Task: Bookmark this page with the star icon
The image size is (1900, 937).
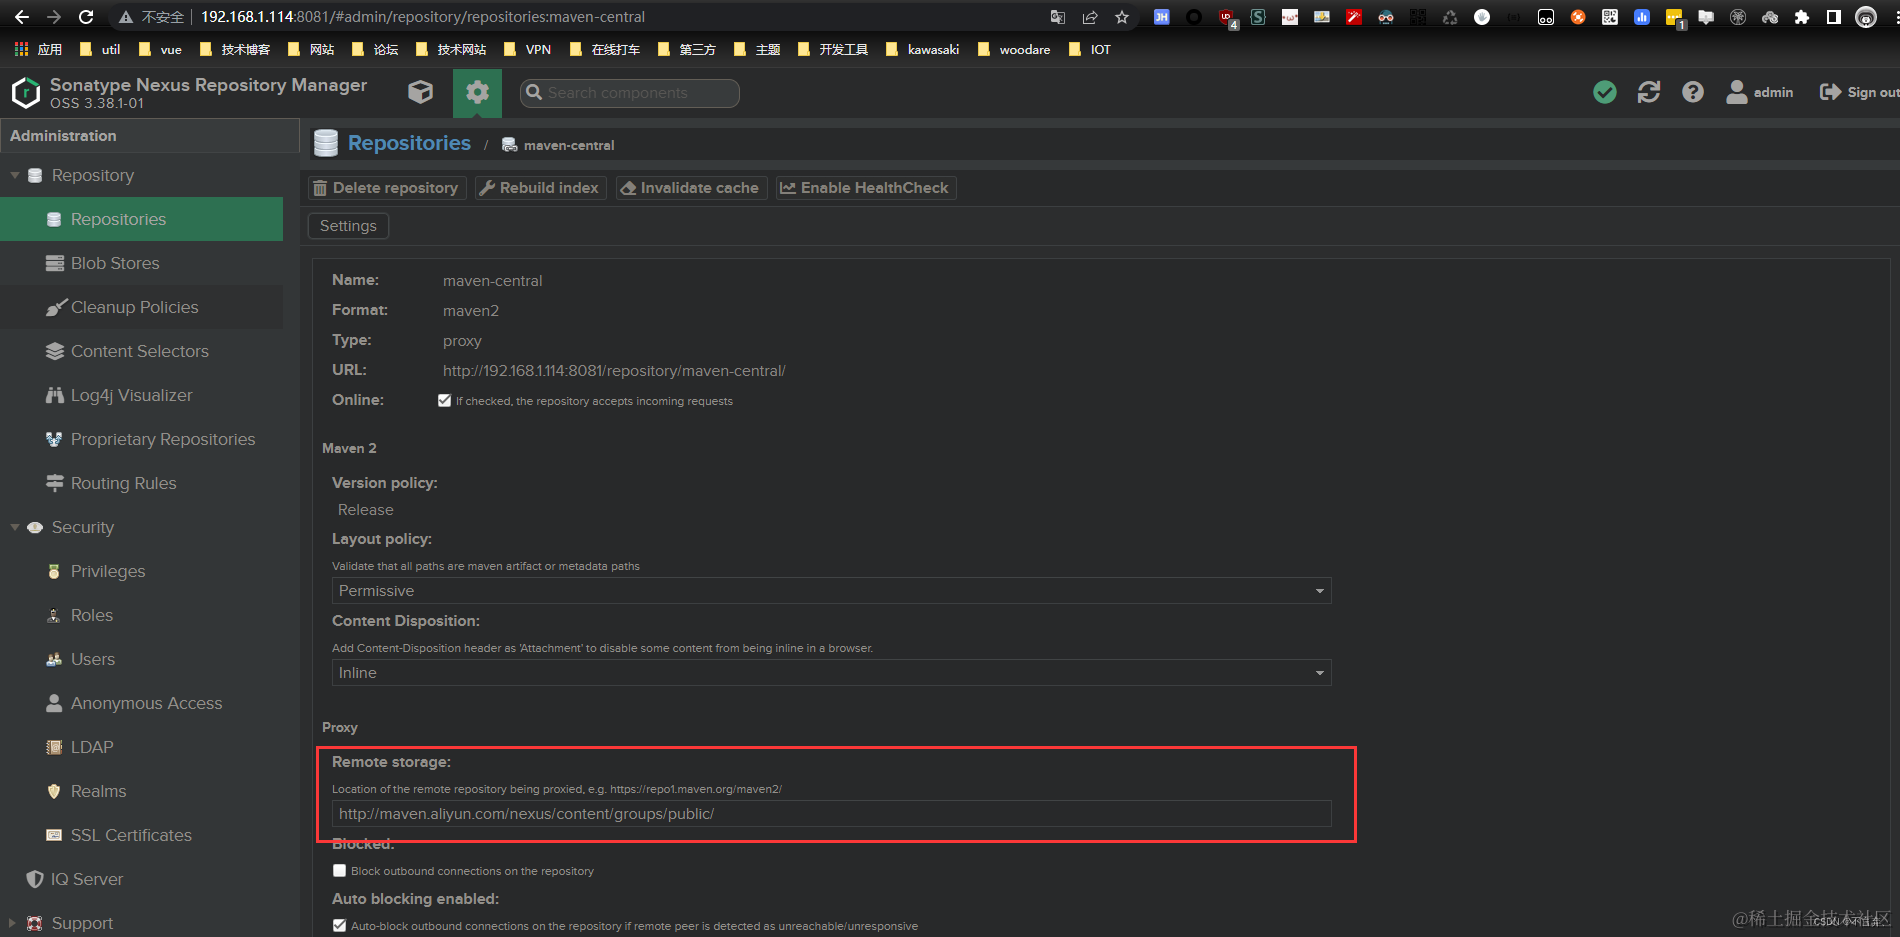Action: pyautogui.click(x=1122, y=17)
